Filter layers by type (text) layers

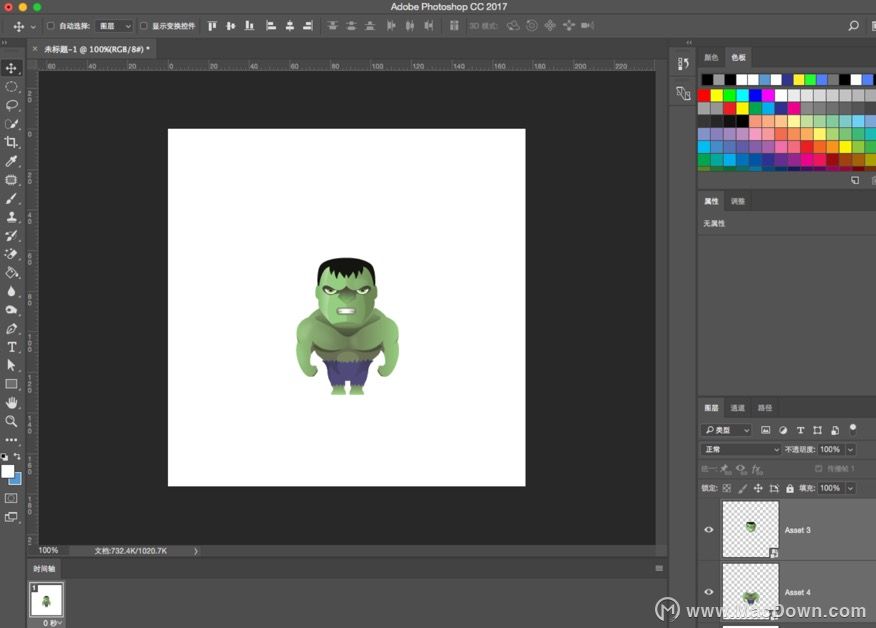pos(800,430)
